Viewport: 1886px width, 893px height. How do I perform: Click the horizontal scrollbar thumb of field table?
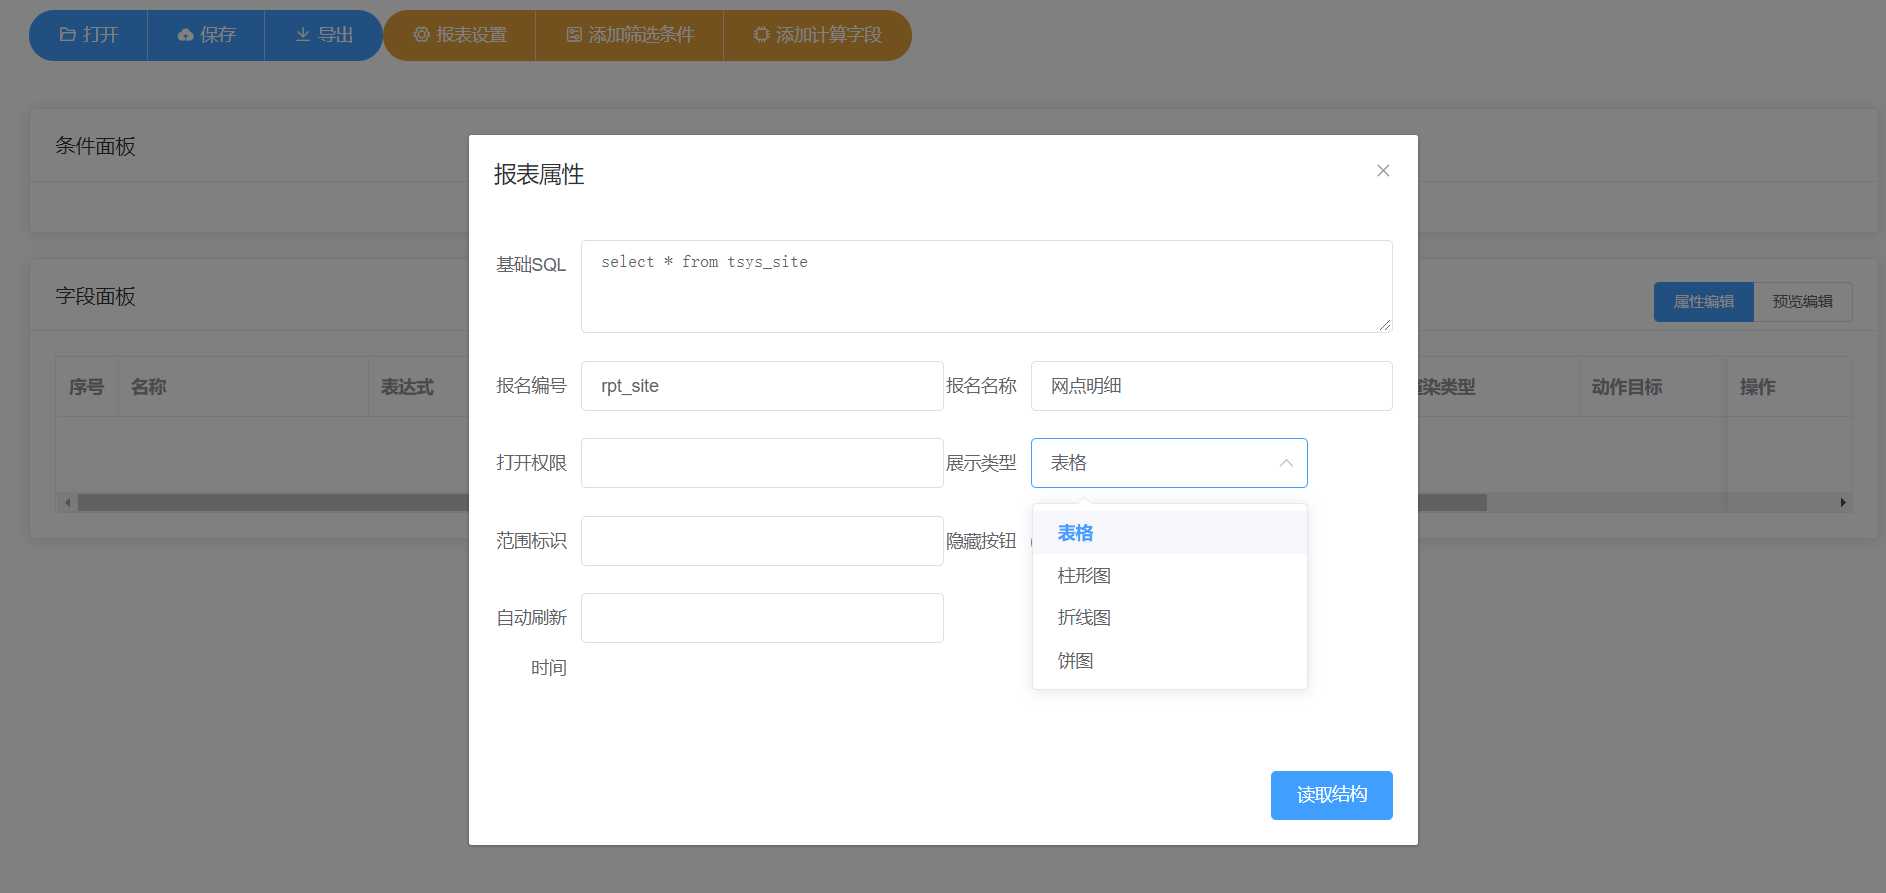[x=782, y=503]
